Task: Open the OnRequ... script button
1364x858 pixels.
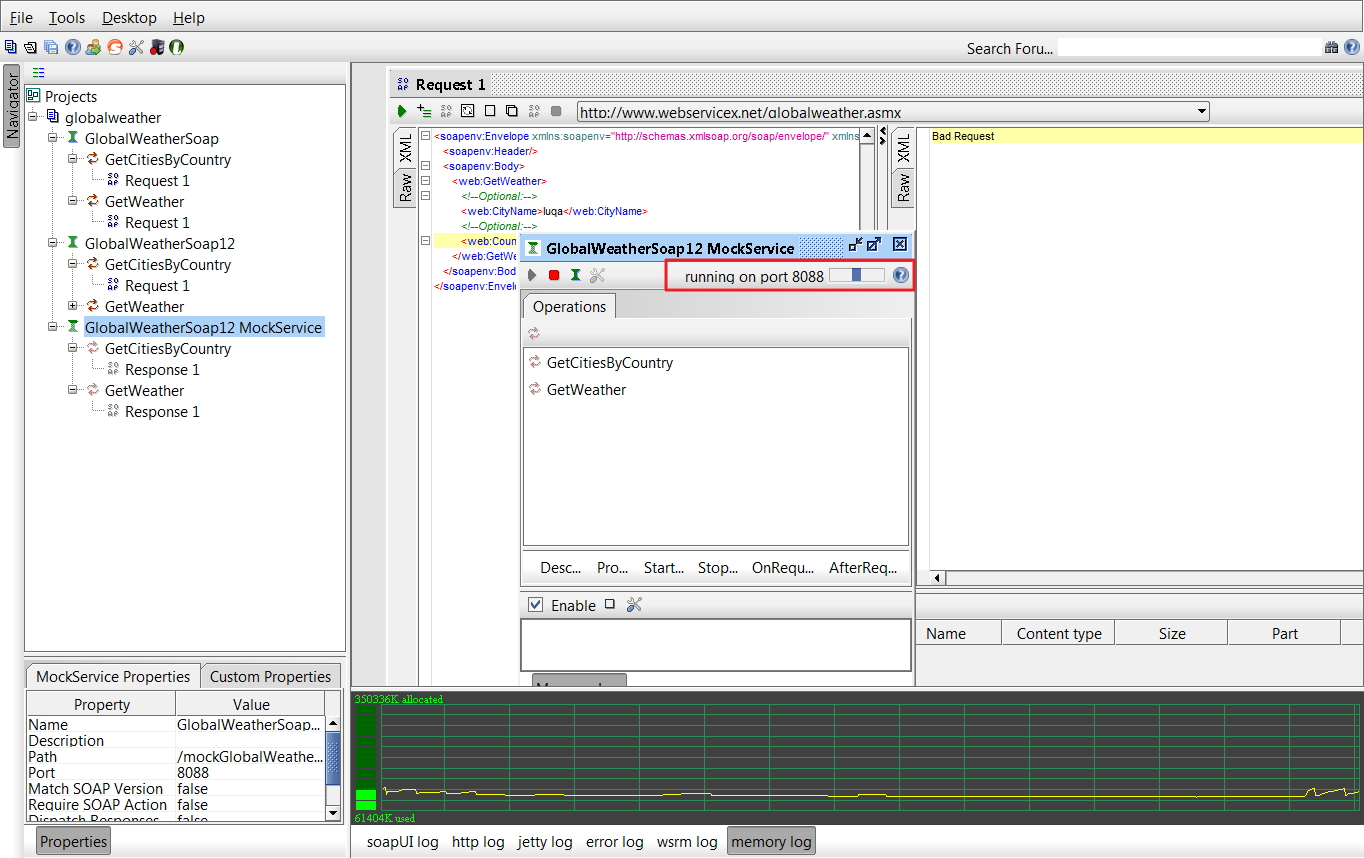Action: [x=782, y=568]
